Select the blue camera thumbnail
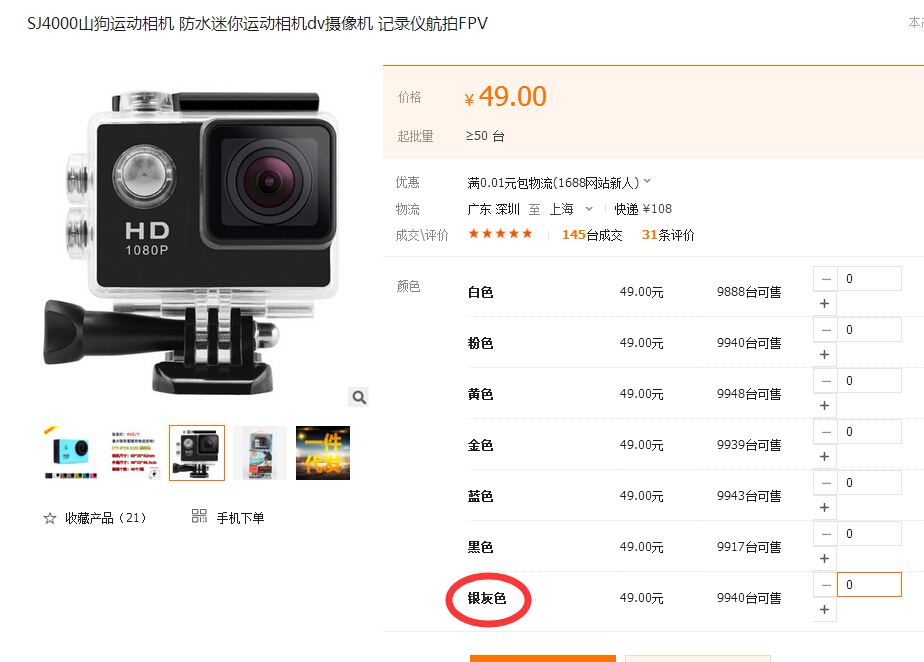The height and width of the screenshot is (662, 924). [x=71, y=453]
